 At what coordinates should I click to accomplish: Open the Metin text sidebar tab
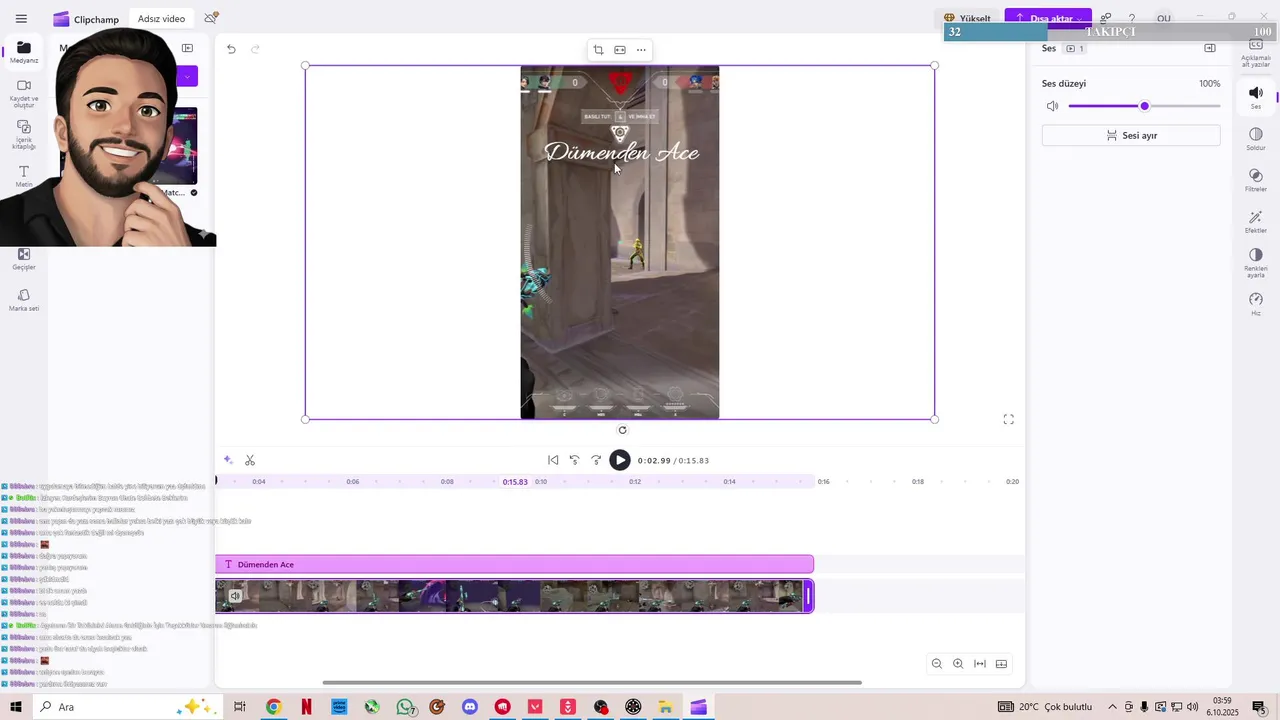24,177
